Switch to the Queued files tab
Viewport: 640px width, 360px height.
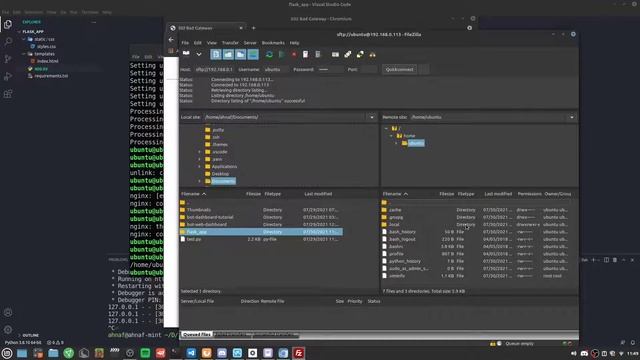pos(197,334)
